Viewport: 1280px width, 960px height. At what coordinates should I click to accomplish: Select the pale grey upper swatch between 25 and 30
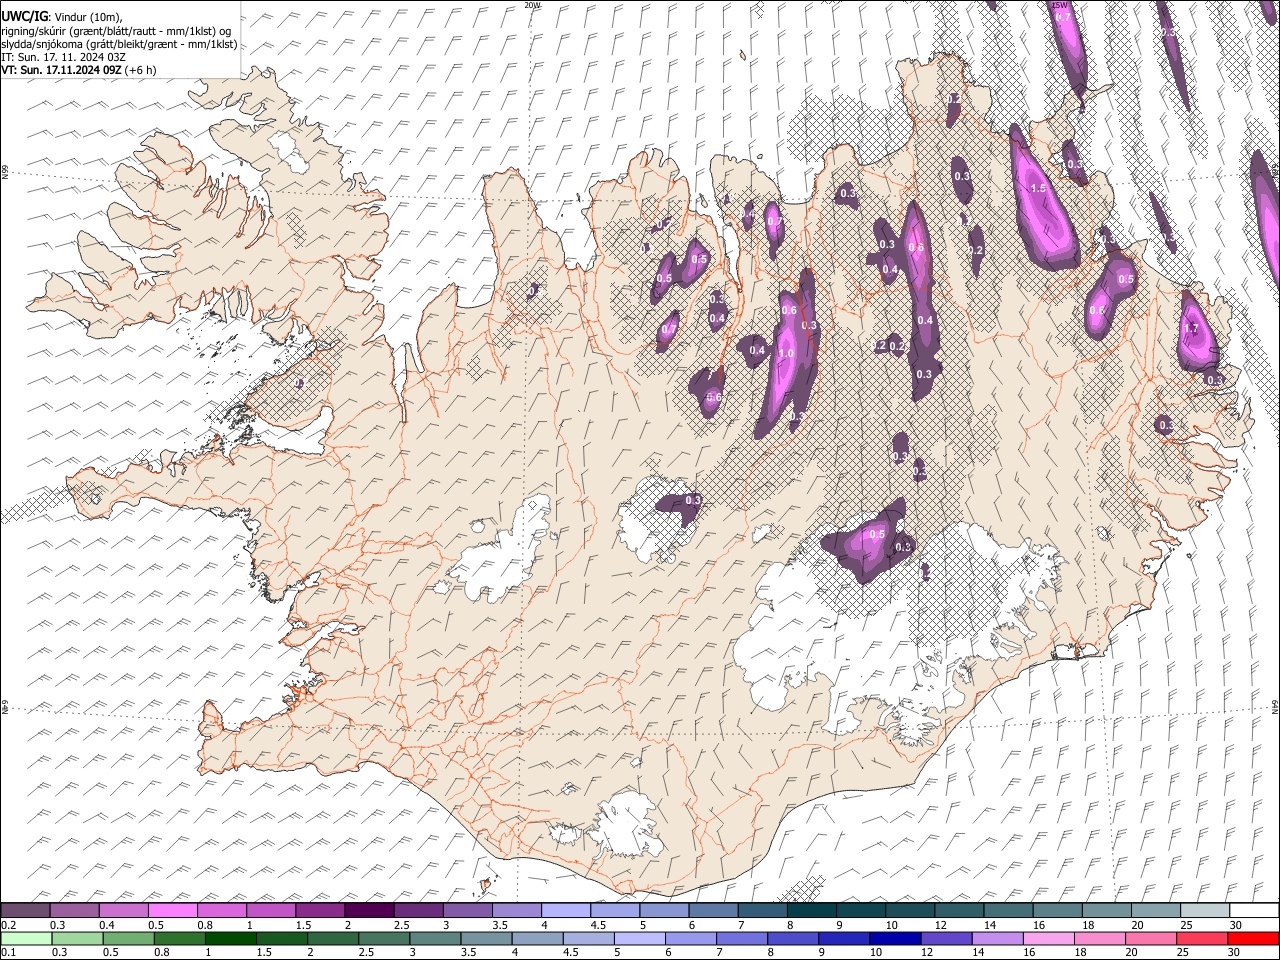coord(1205,911)
